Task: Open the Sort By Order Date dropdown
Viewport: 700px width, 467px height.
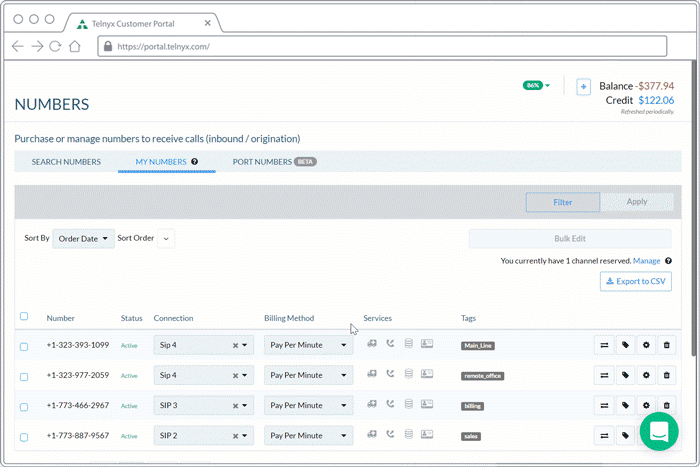Action: [83, 238]
